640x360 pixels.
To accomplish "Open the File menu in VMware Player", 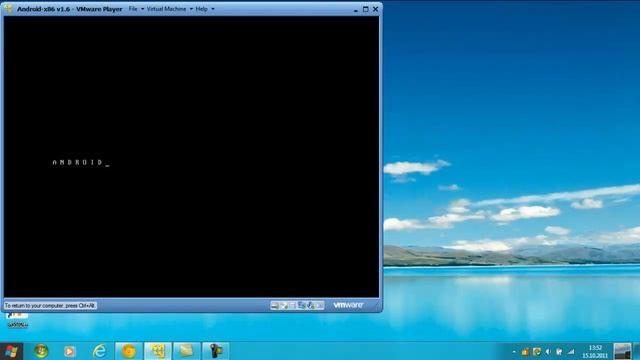I will 133,9.
